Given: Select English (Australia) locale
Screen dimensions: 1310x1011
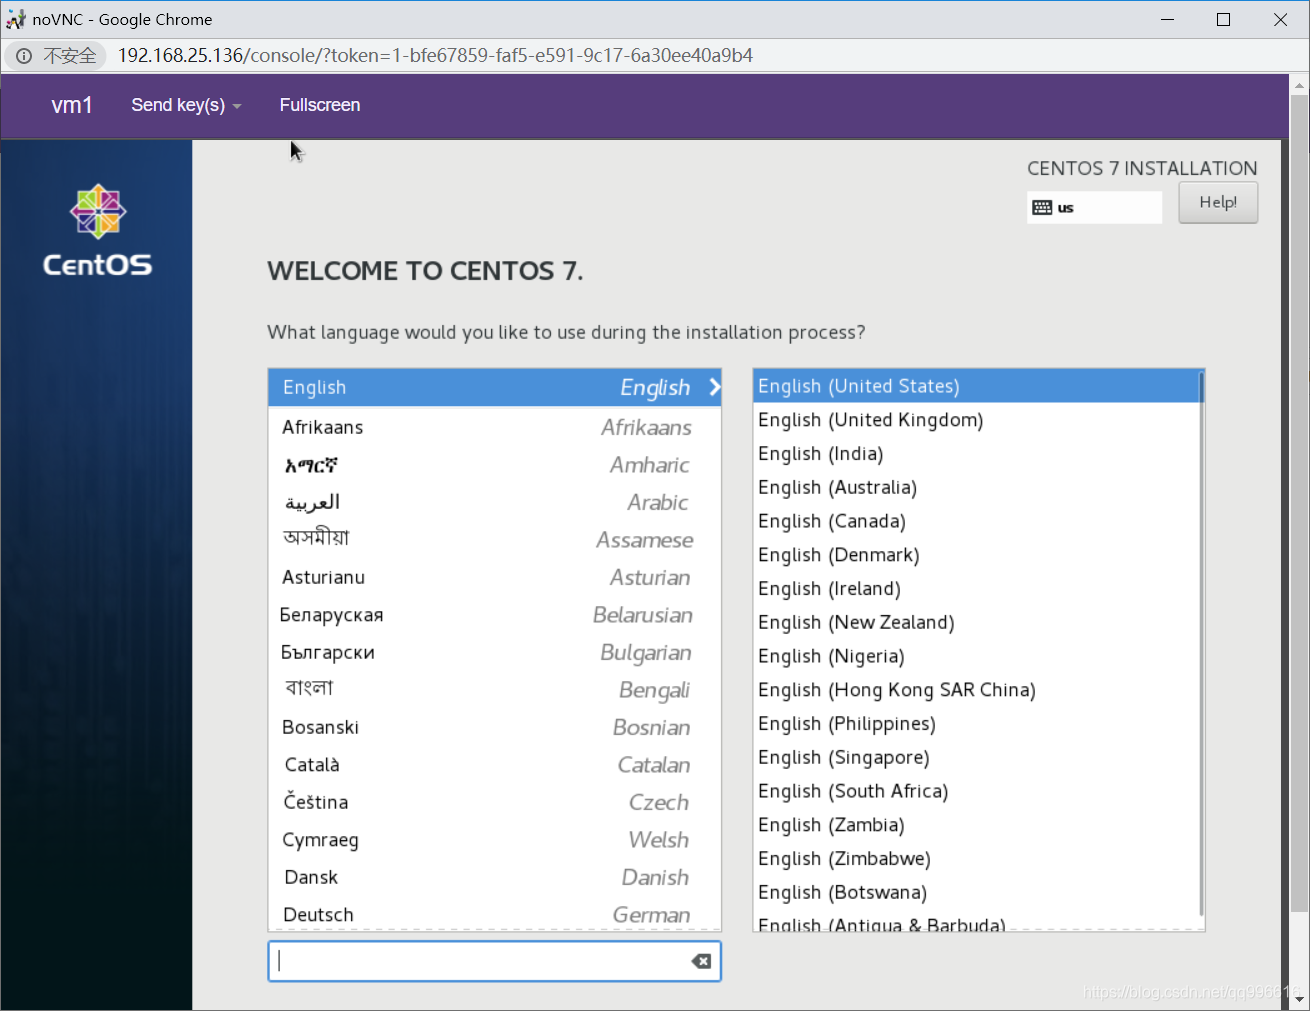Looking at the screenshot, I should (x=975, y=487).
